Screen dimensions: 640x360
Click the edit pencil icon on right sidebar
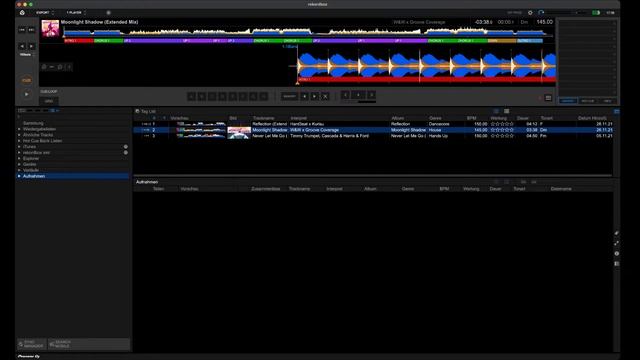(617, 233)
